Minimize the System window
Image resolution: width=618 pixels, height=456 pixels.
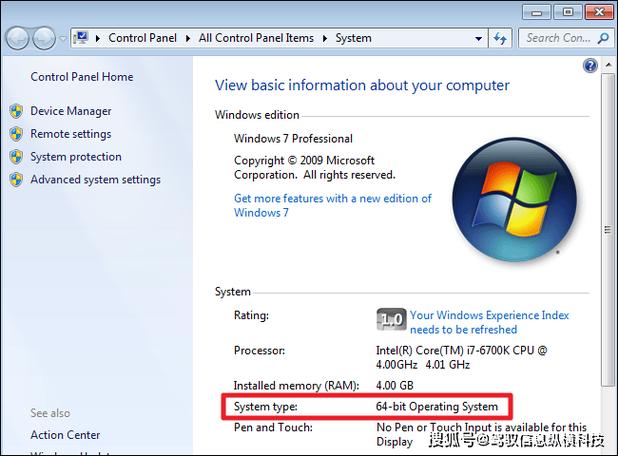coord(536,12)
